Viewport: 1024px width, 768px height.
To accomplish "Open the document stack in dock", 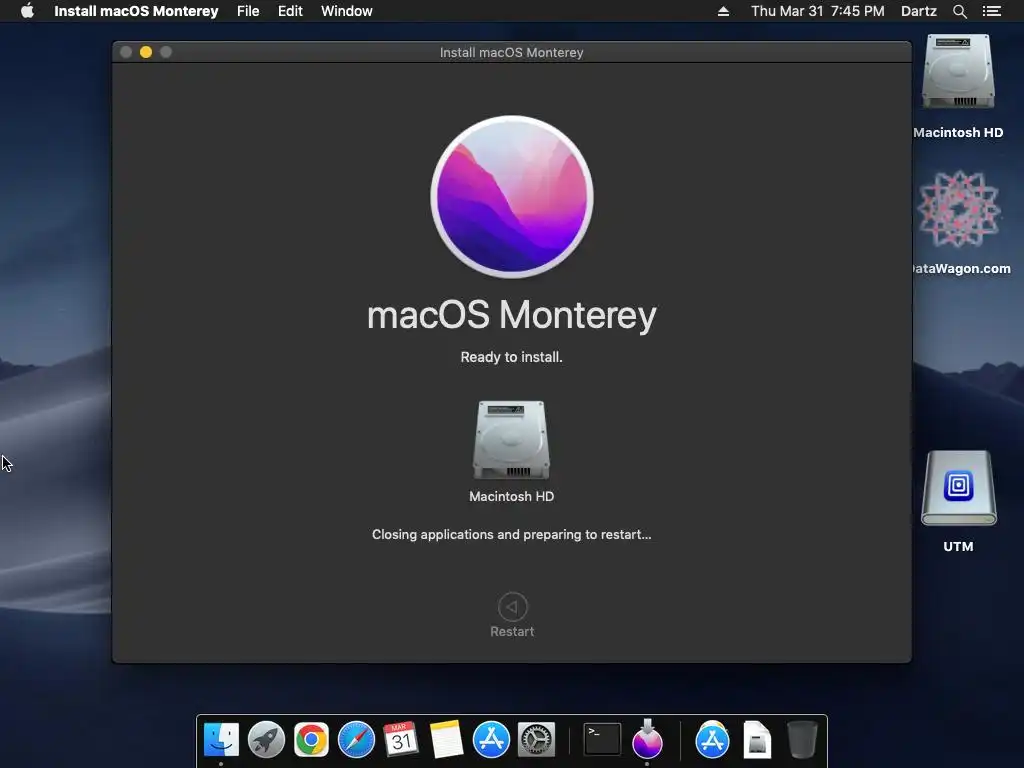I will (x=758, y=740).
